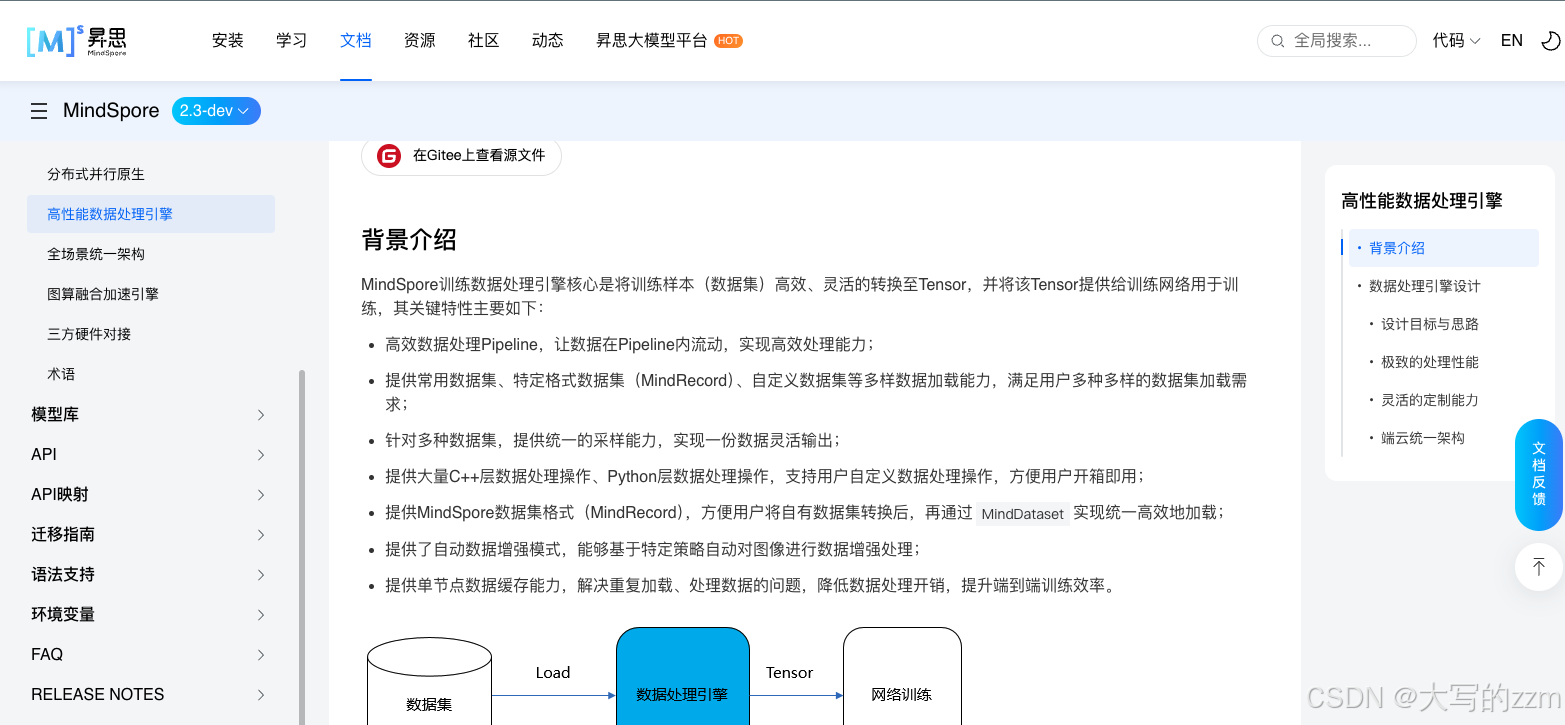Image resolution: width=1565 pixels, height=725 pixels.
Task: Click the 背景介绍 heading
Action: pos(409,240)
